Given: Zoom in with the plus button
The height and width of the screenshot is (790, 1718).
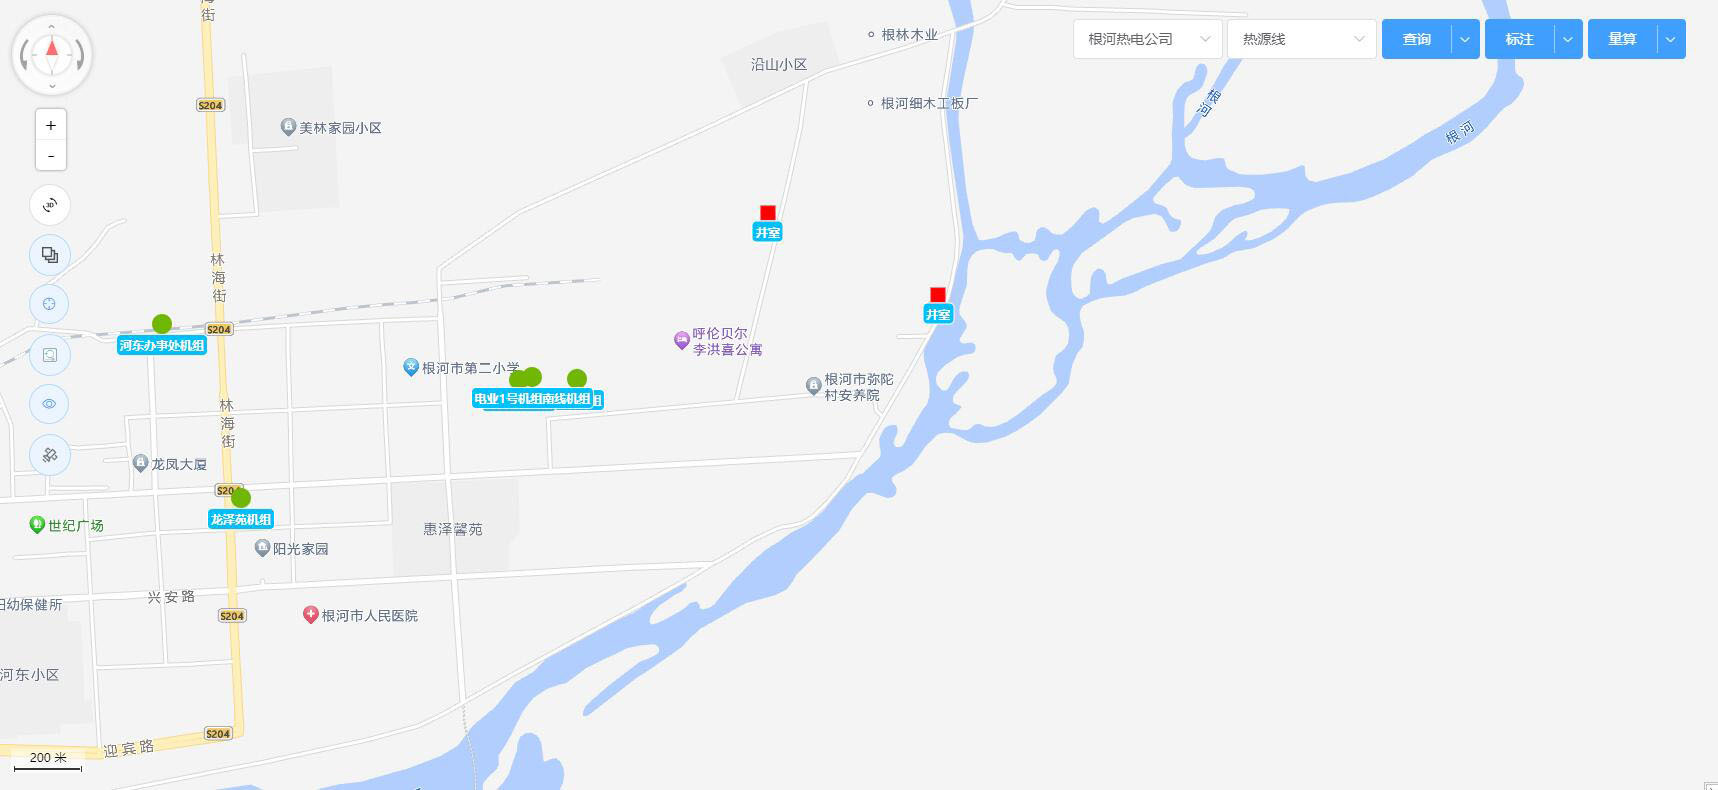Looking at the screenshot, I should tap(51, 125).
